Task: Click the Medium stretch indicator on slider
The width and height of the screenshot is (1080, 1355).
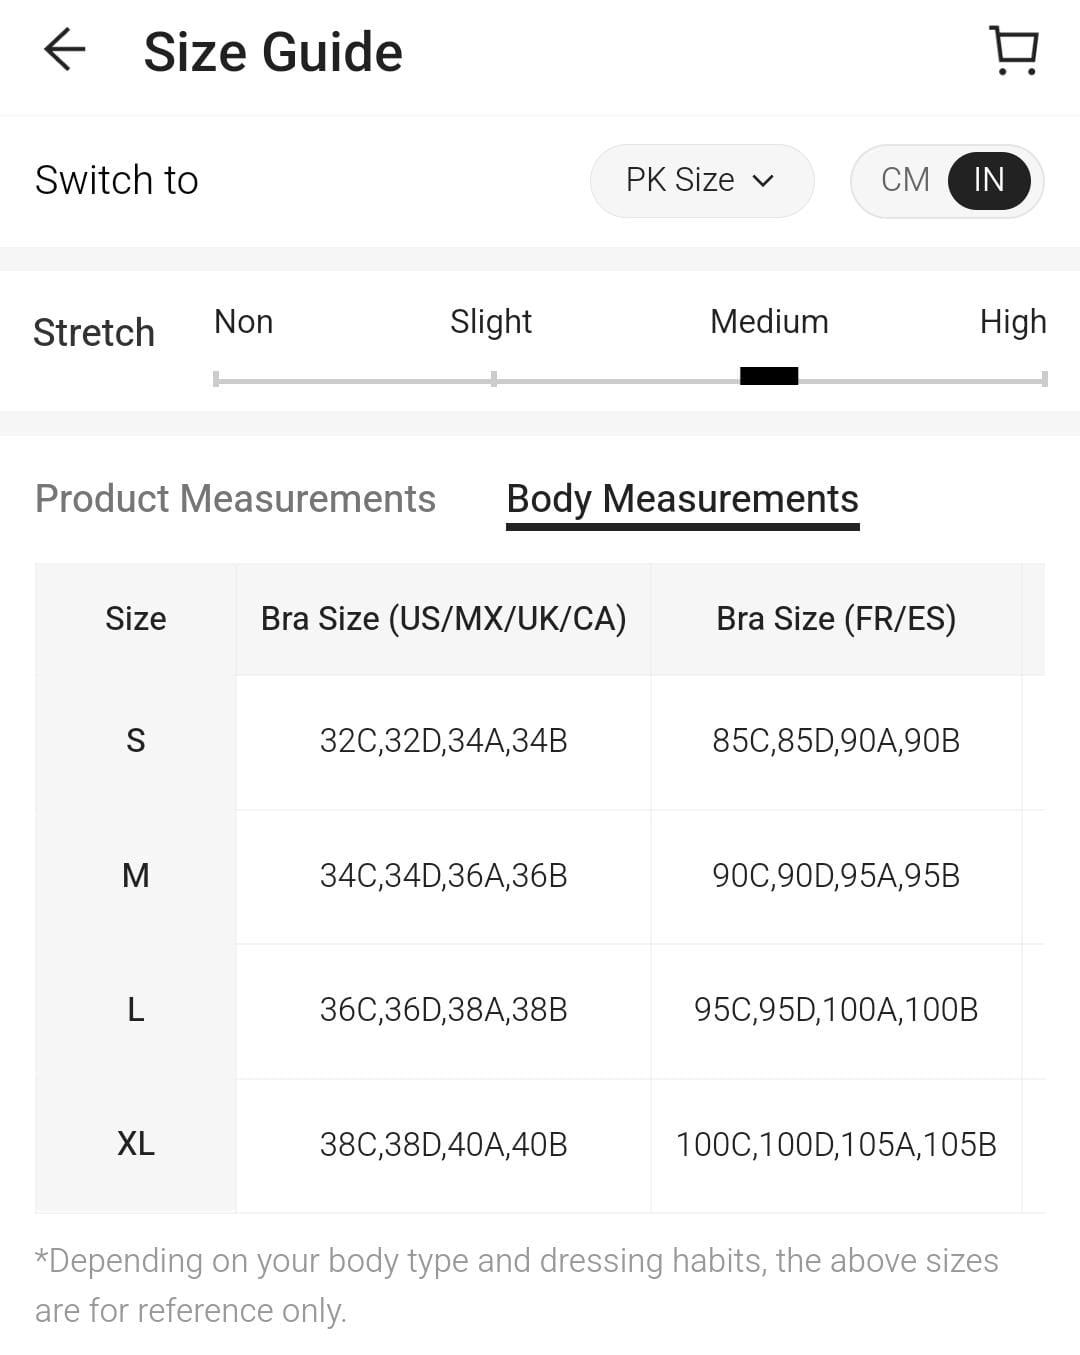Action: coord(769,376)
